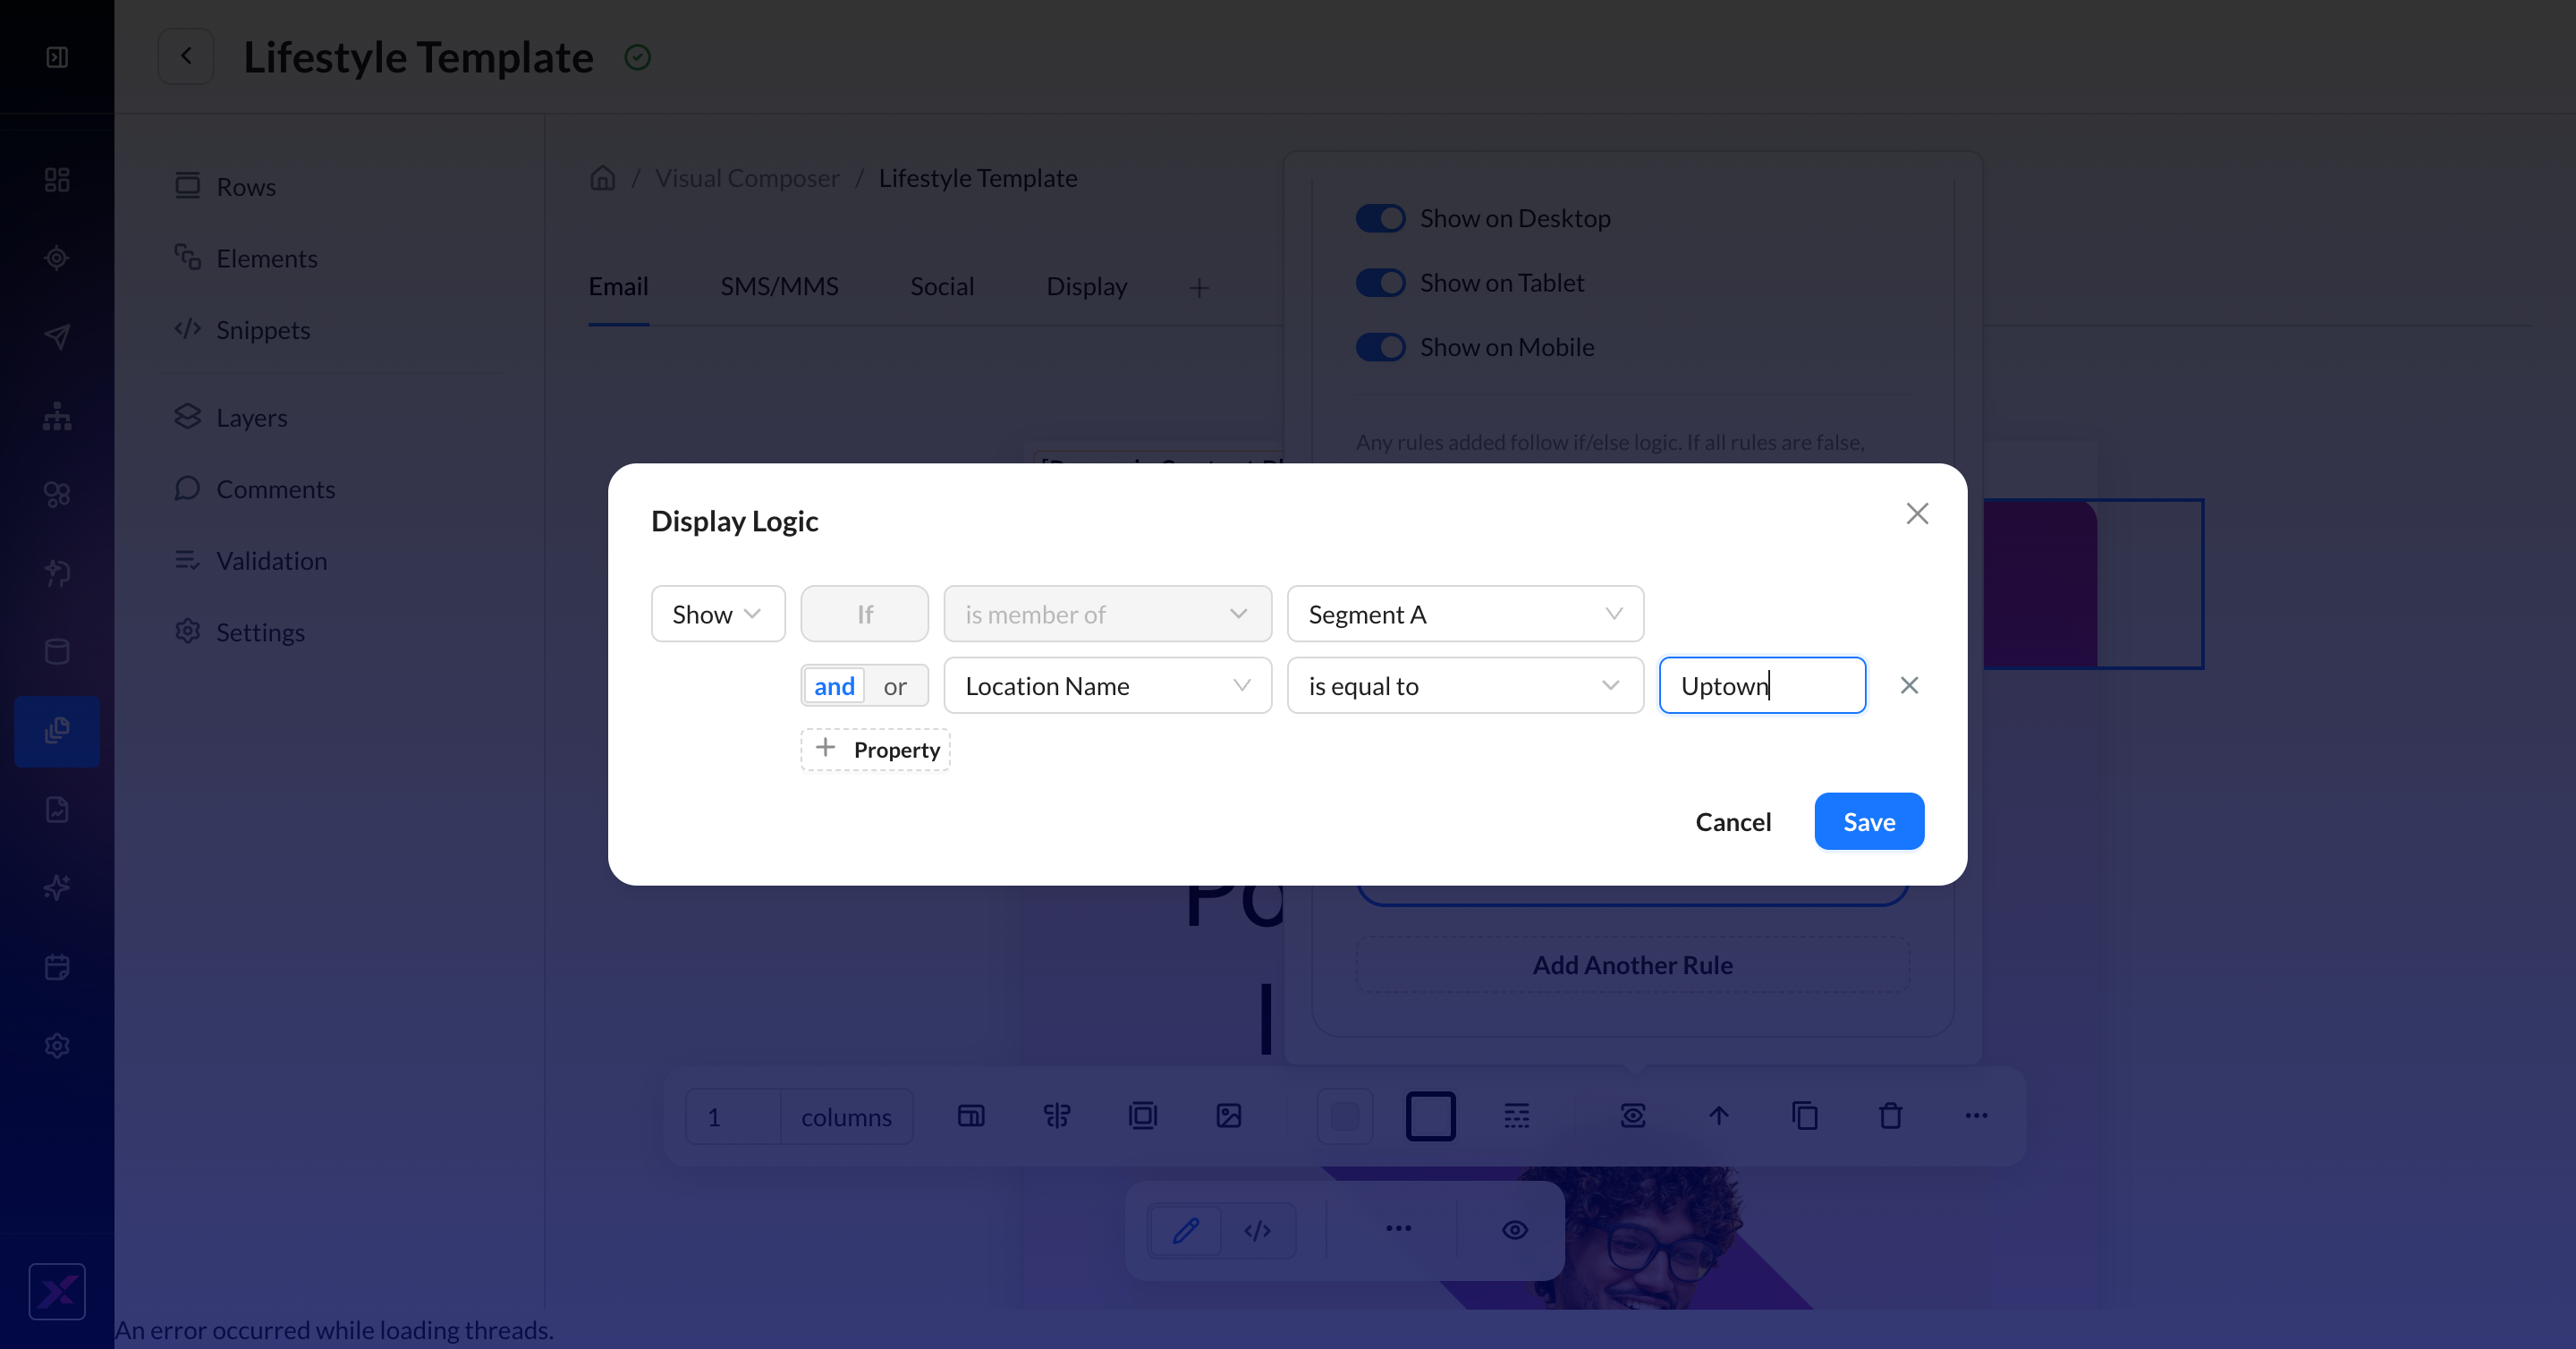Open the paper plane send icon in left rail
Viewport: 2576px width, 1349px height.
pos(57,337)
